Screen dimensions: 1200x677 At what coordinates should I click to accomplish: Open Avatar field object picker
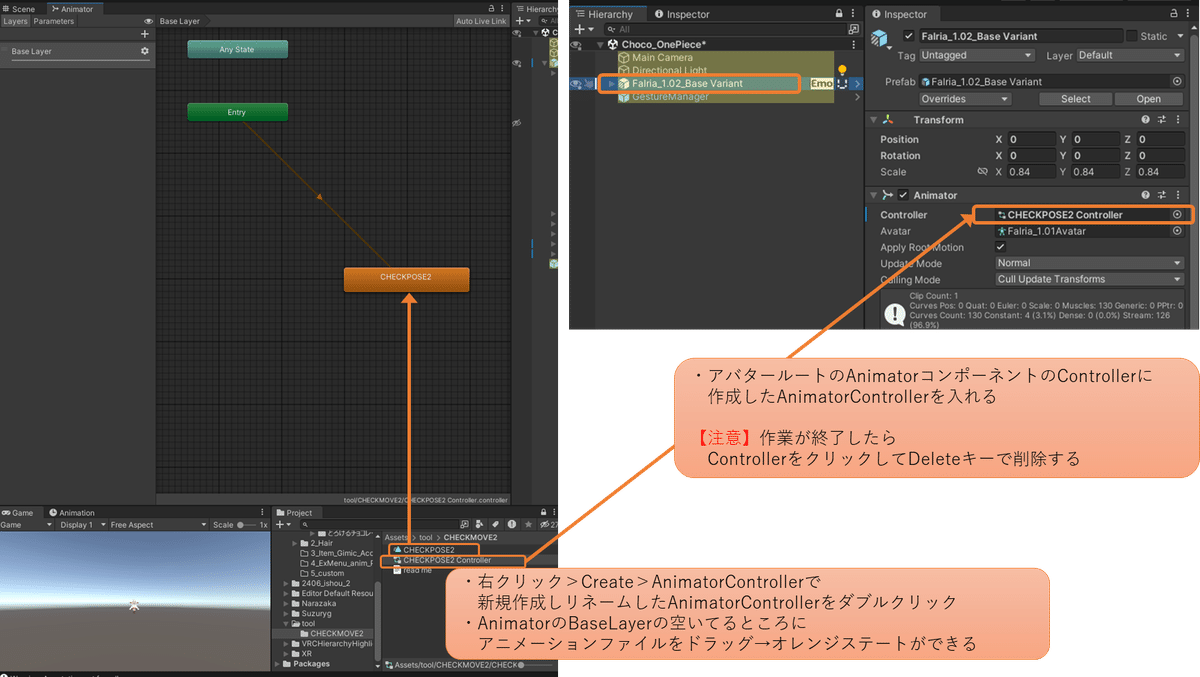click(1177, 231)
